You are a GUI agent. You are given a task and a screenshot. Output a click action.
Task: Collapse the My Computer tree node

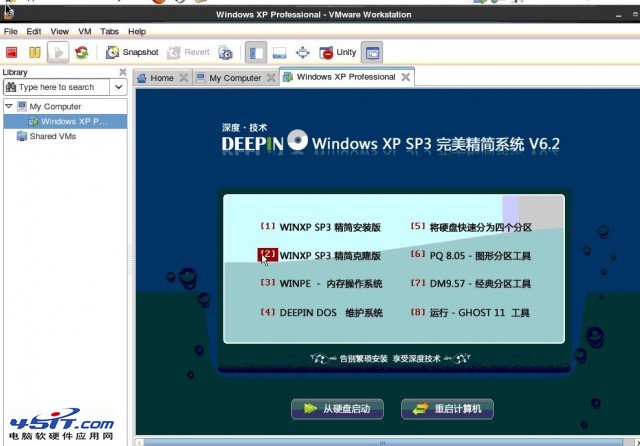coord(9,106)
